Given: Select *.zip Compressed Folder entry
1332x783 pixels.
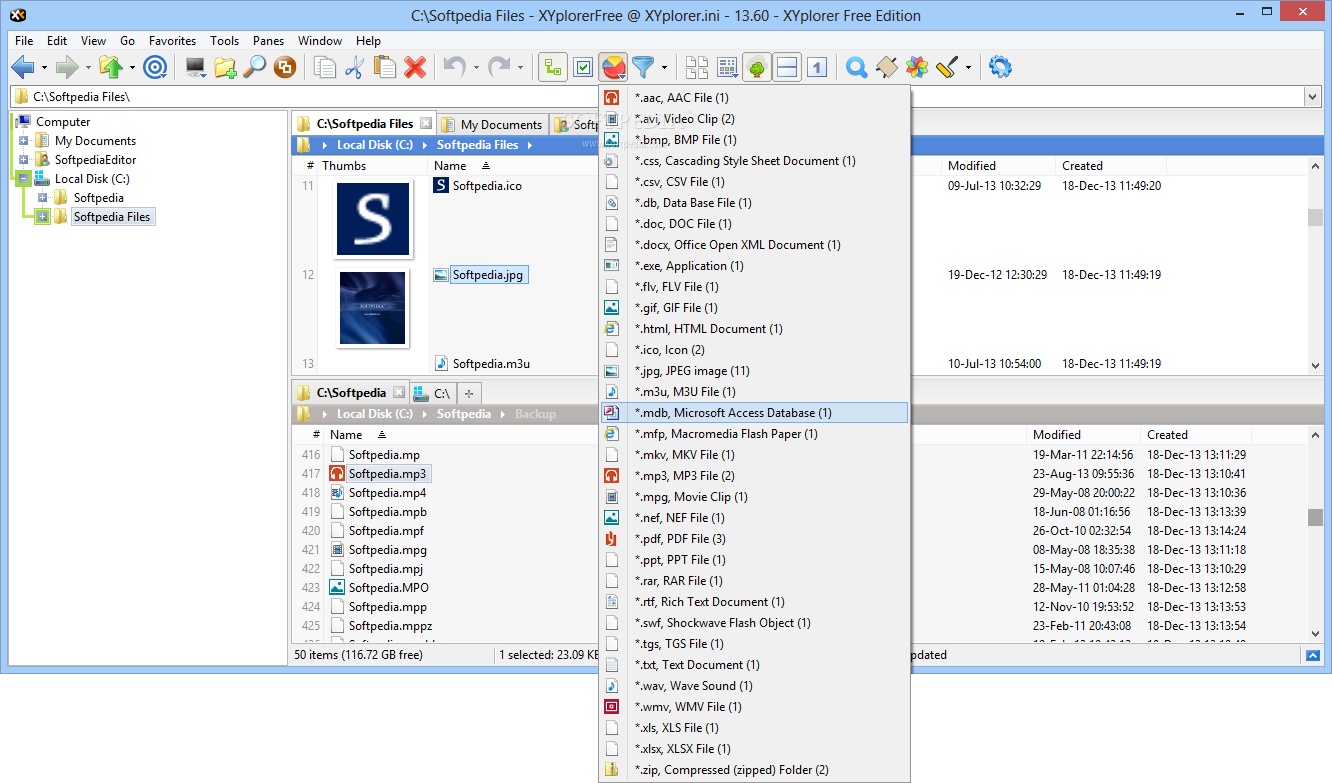Looking at the screenshot, I should [755, 770].
